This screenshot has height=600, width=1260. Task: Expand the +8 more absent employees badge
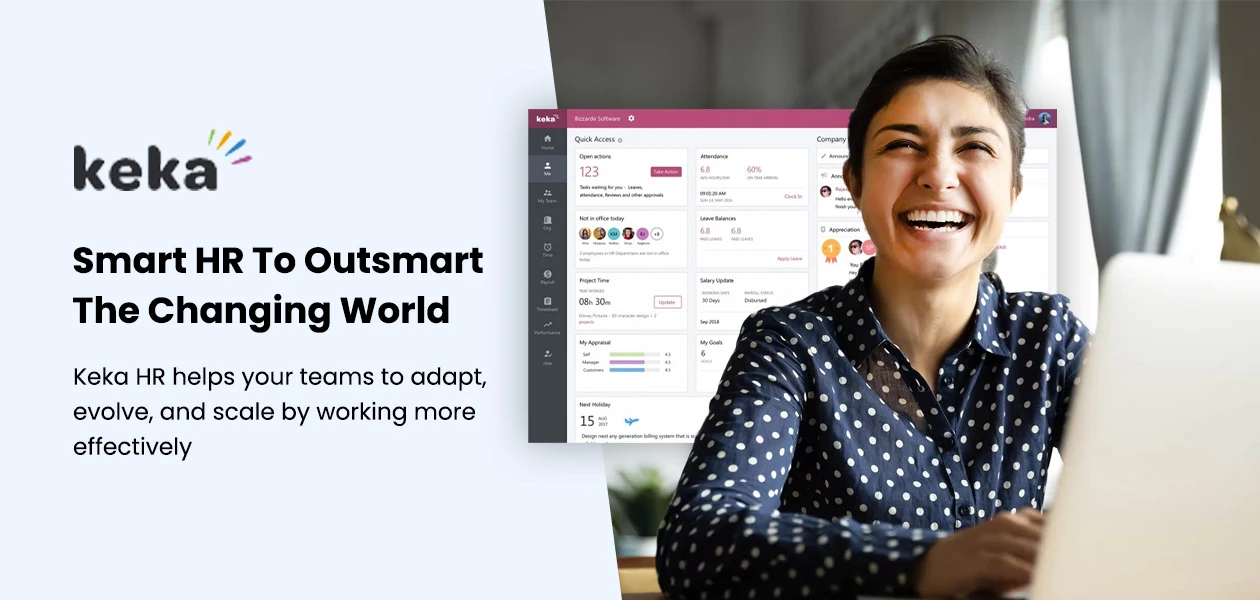click(x=656, y=234)
